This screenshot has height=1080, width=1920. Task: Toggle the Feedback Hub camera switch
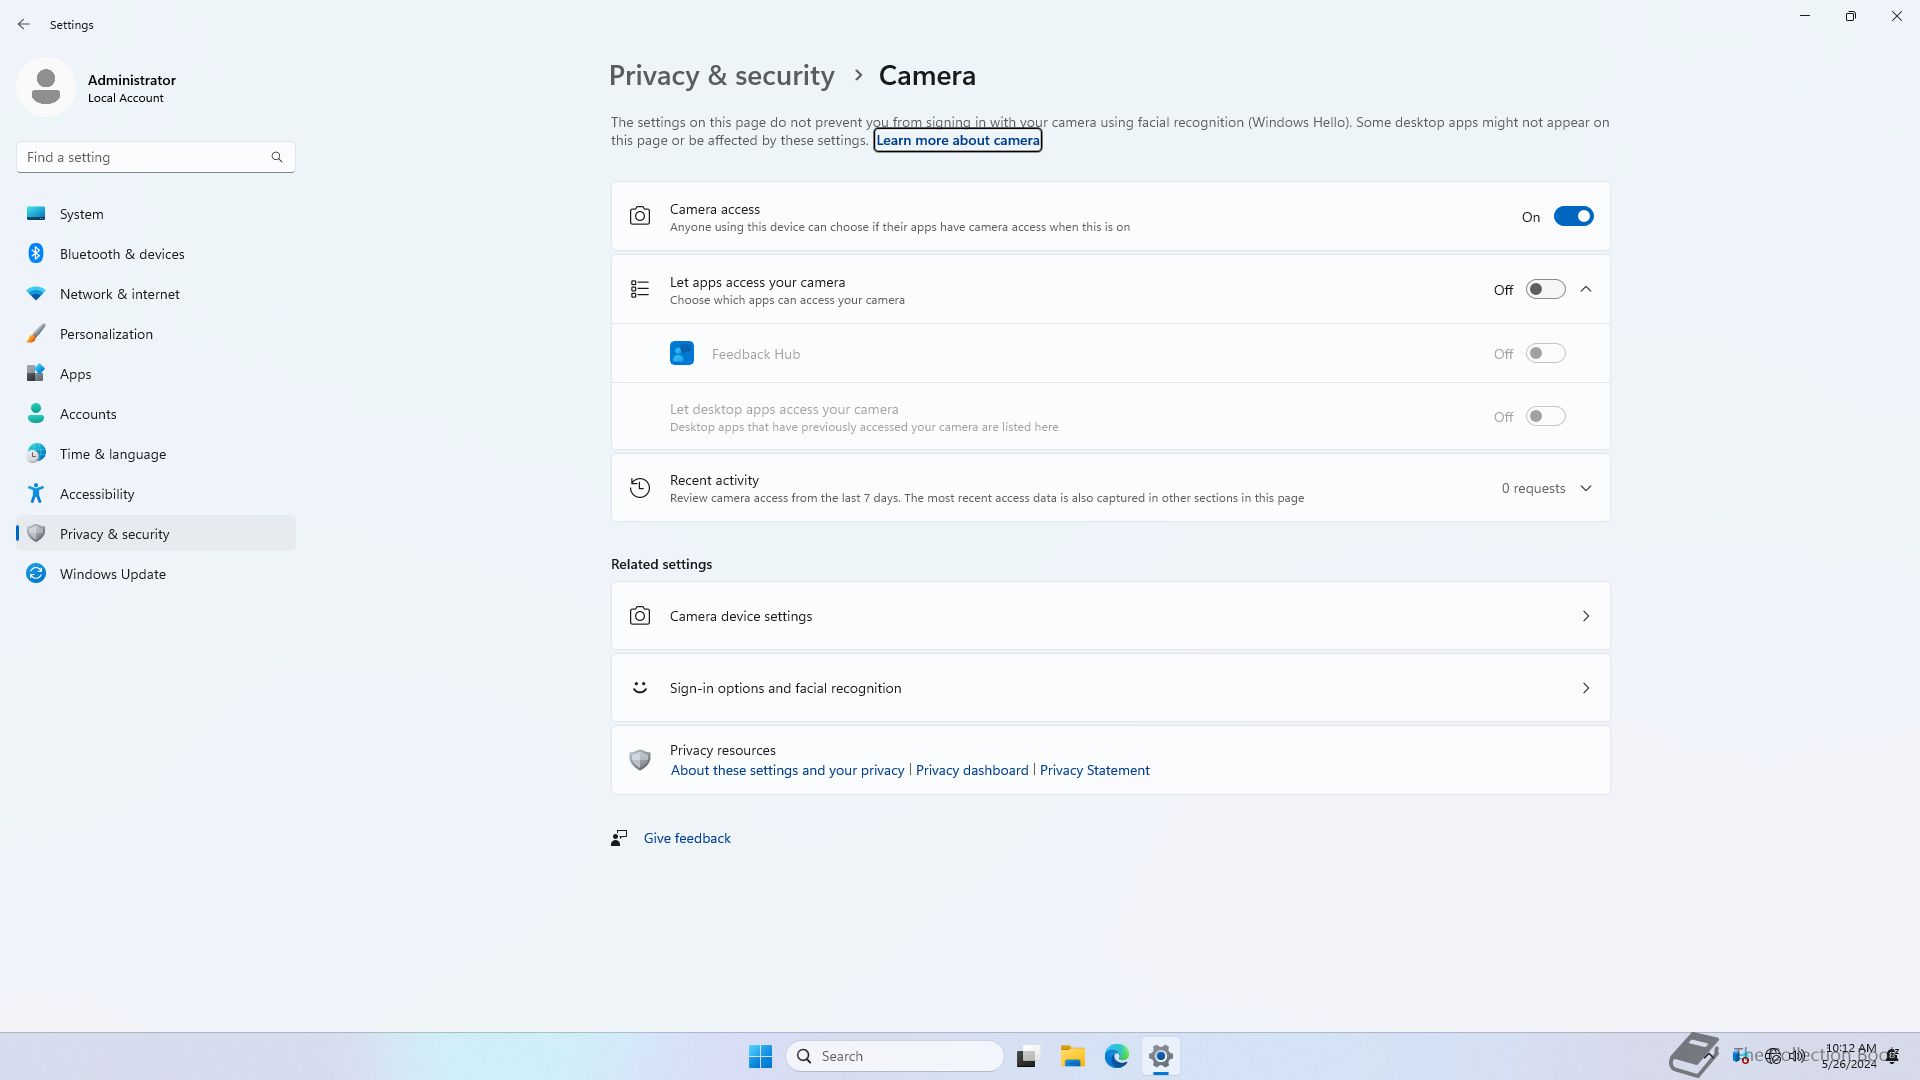[1545, 354]
